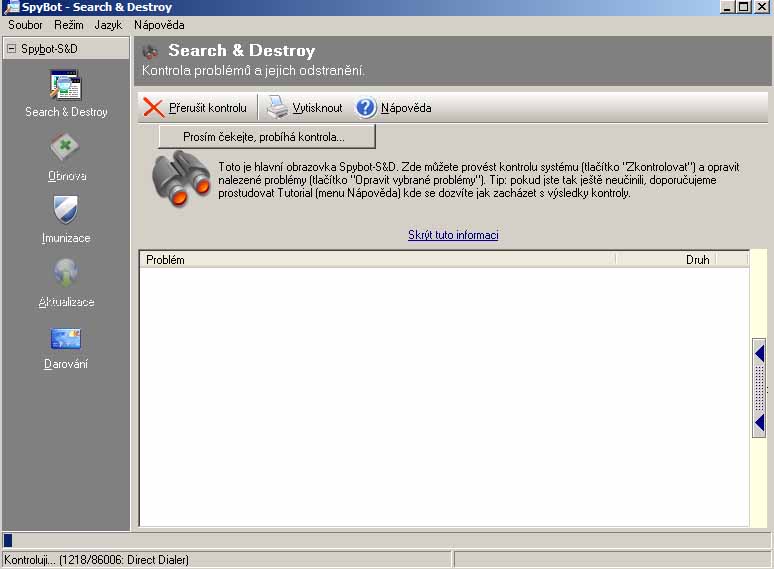774x569 pixels.
Task: Click the question mark Nápověda icon
Action: [366, 108]
